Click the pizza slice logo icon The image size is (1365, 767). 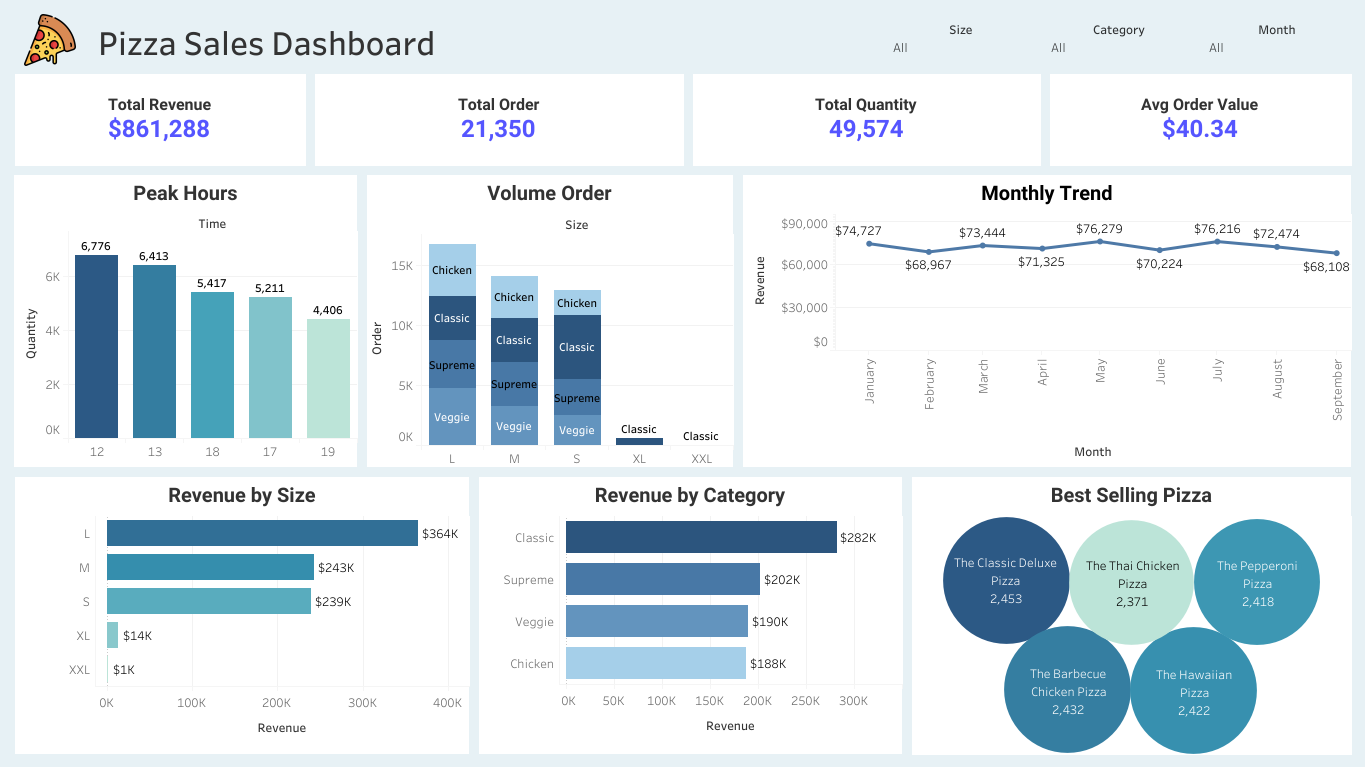click(49, 41)
